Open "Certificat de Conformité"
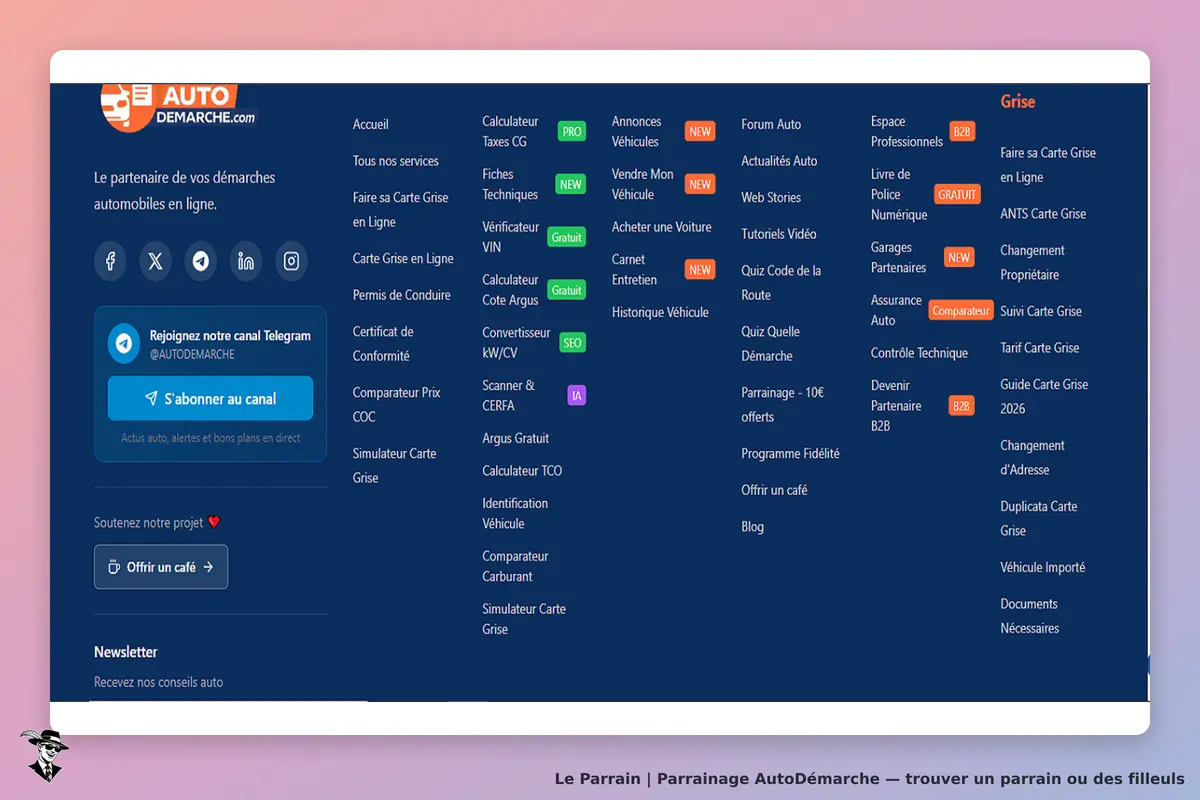1200x800 pixels. 382,343
